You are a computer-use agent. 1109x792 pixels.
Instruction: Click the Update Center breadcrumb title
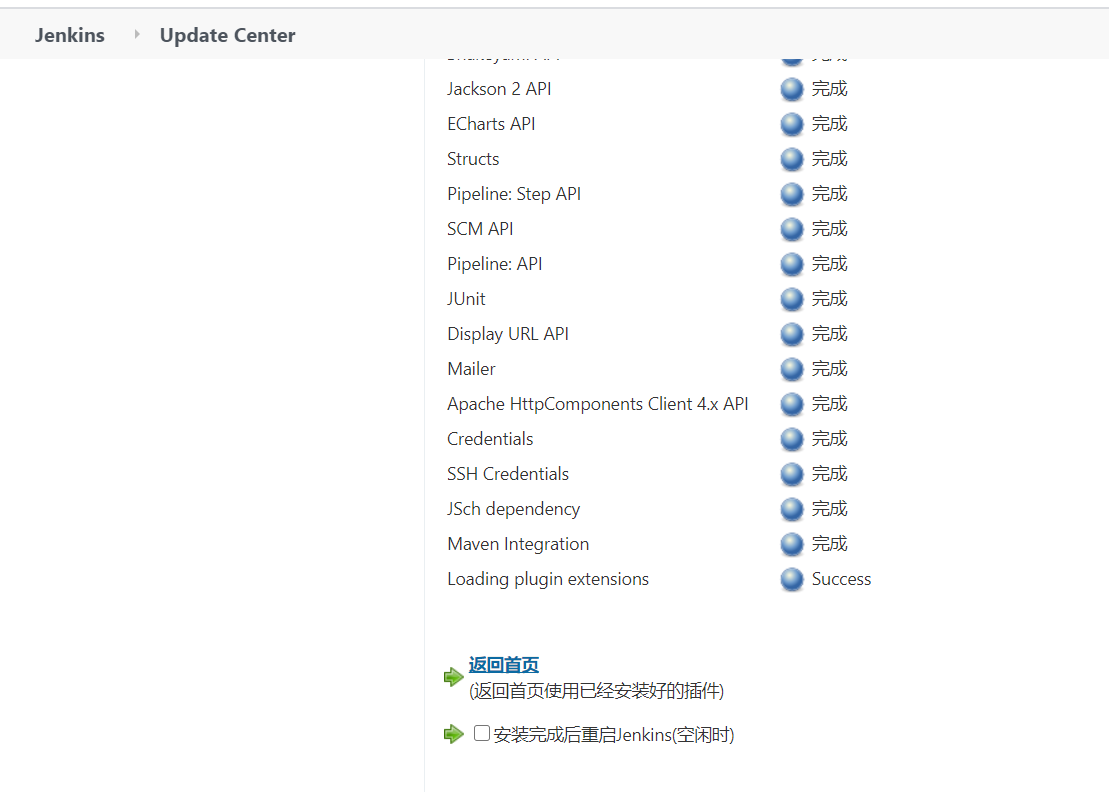(227, 34)
